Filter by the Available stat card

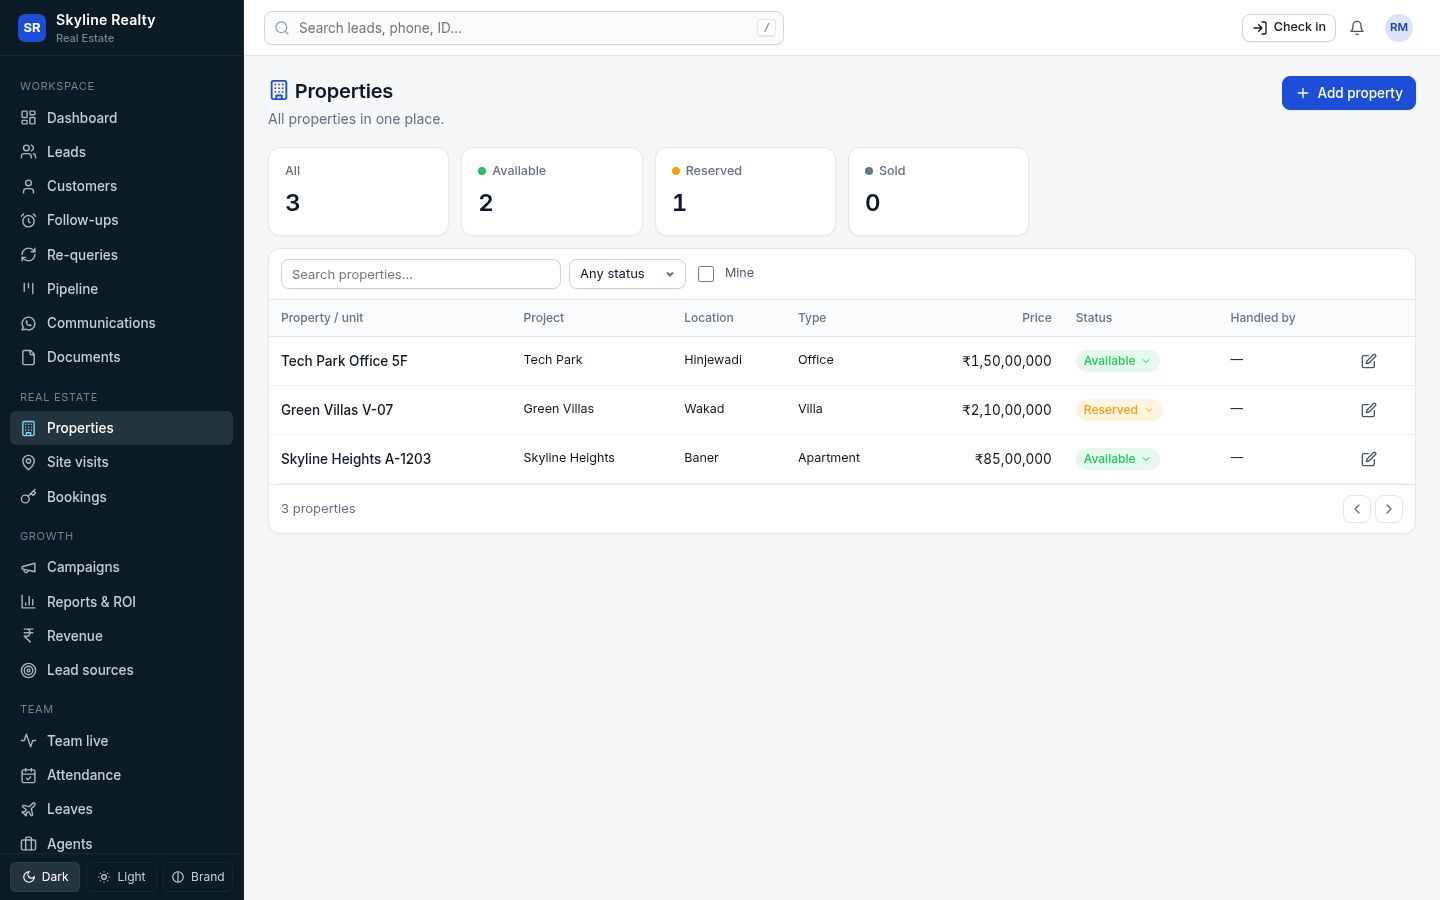(x=552, y=192)
